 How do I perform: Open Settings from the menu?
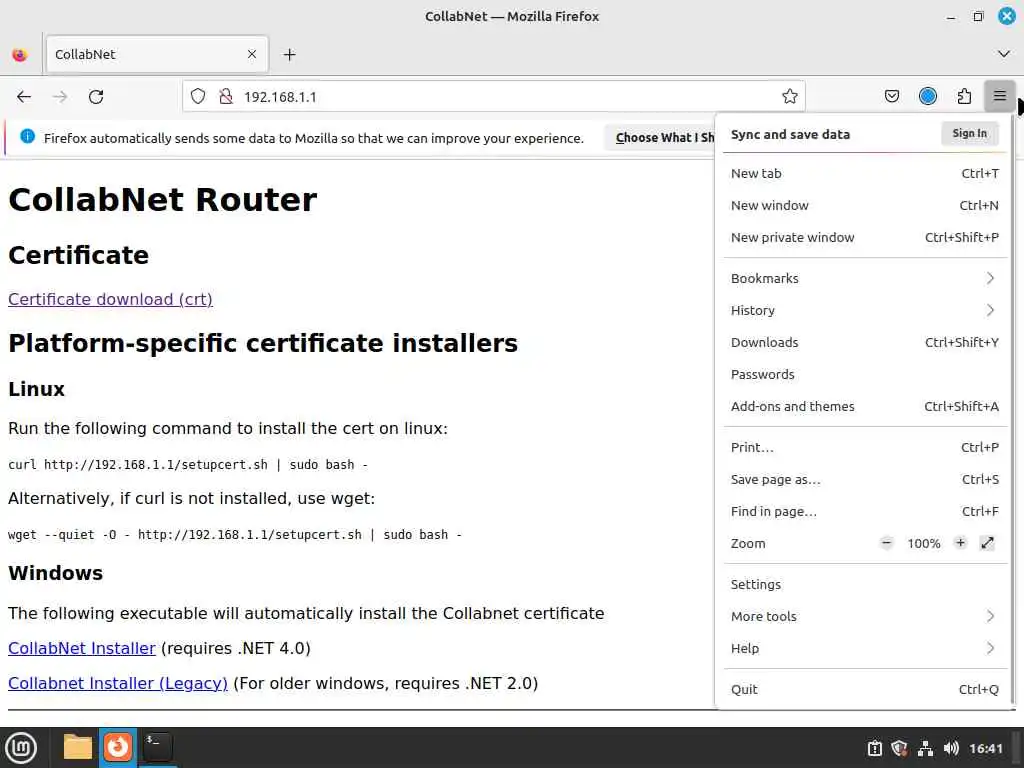865,584
